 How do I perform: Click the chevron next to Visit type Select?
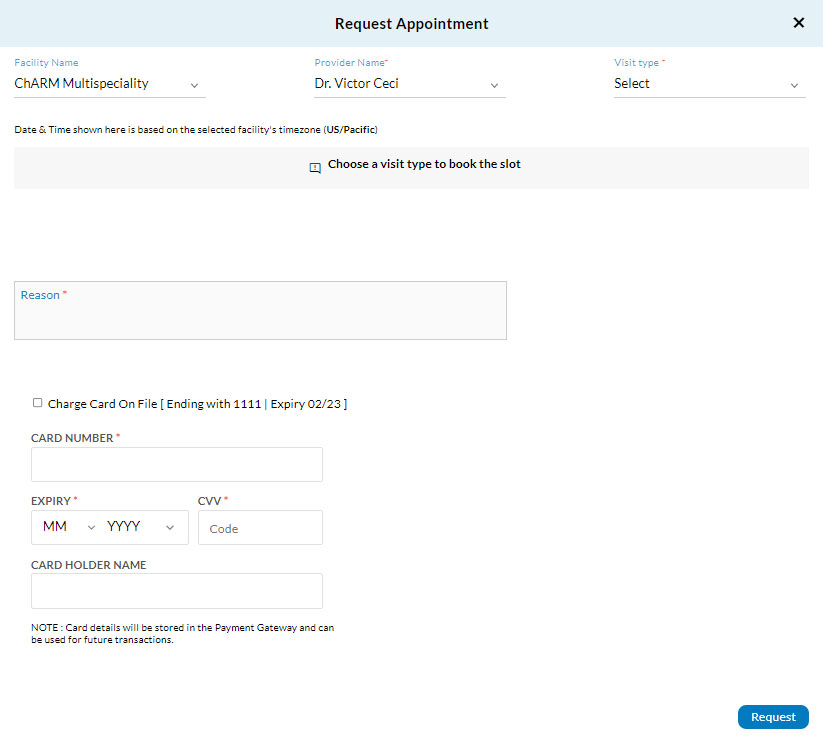tap(794, 85)
